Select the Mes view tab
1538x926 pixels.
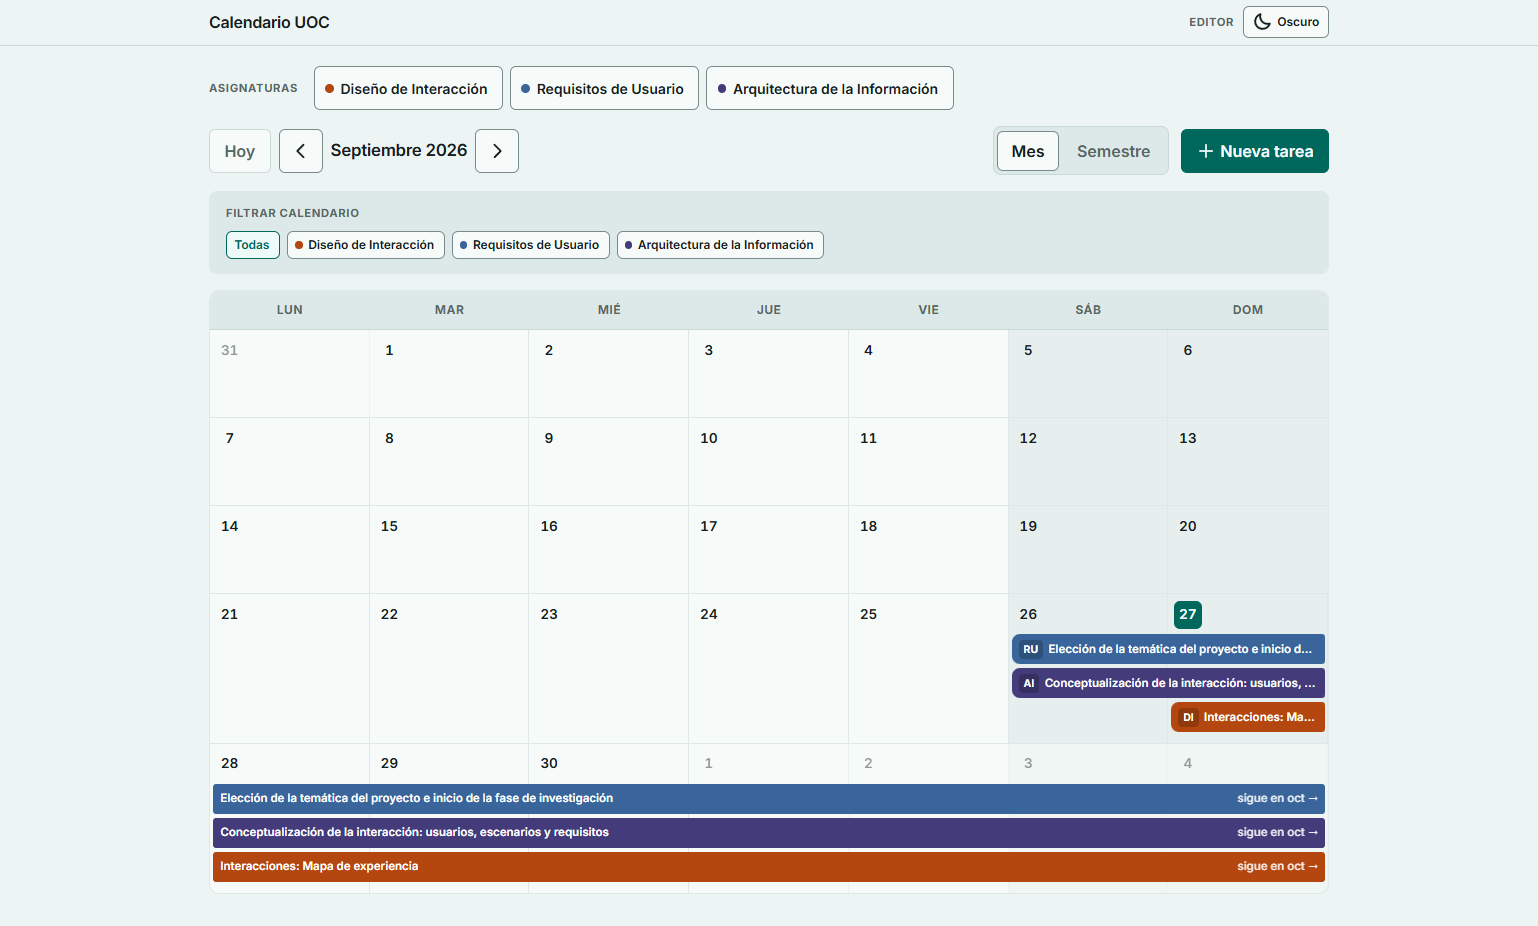[1027, 151]
